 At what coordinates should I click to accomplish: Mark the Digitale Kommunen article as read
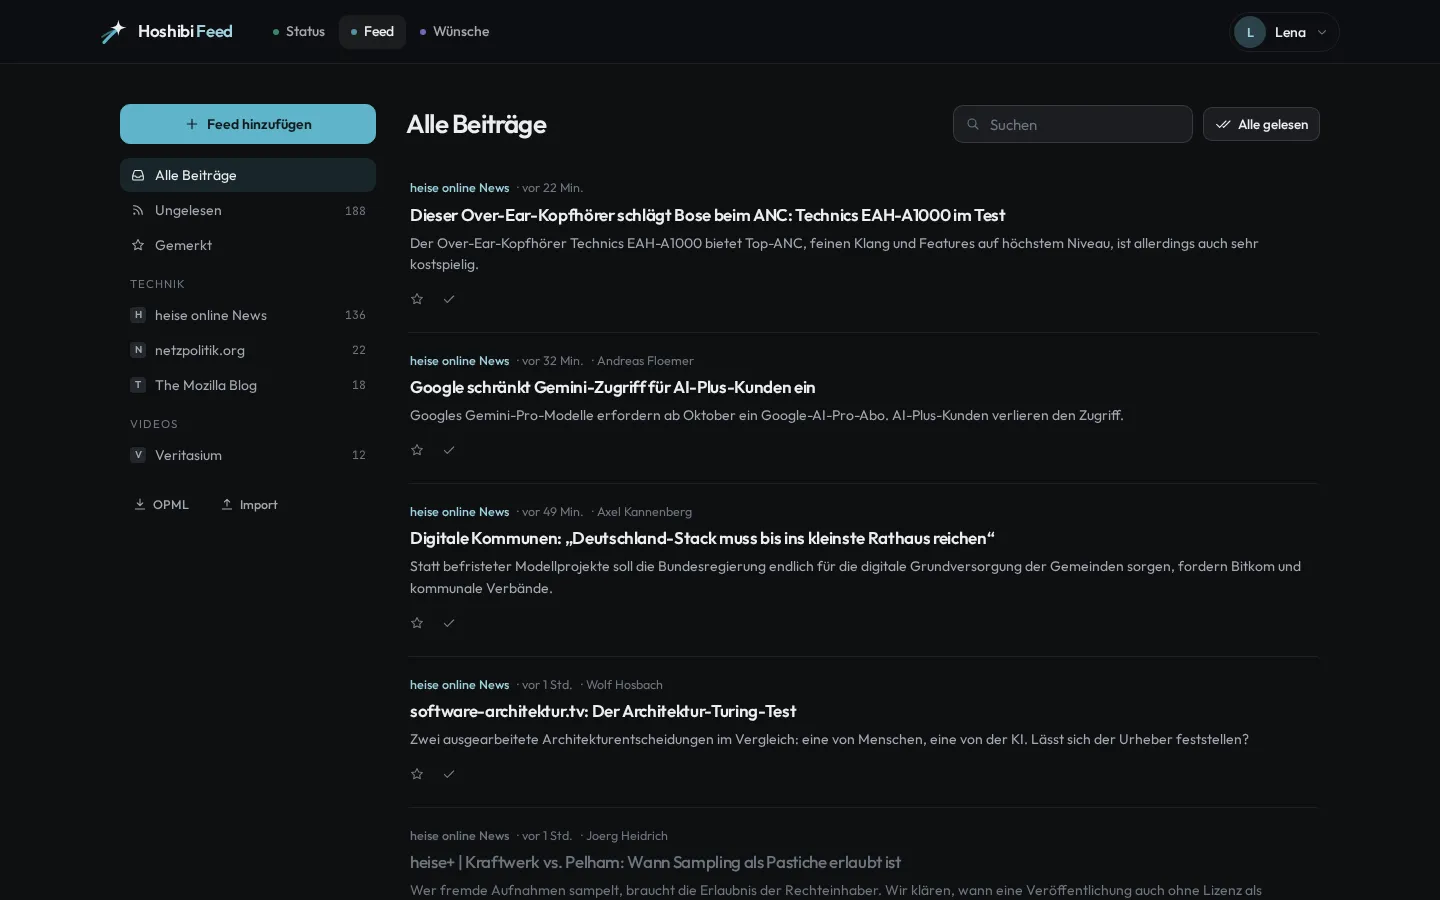(x=449, y=623)
